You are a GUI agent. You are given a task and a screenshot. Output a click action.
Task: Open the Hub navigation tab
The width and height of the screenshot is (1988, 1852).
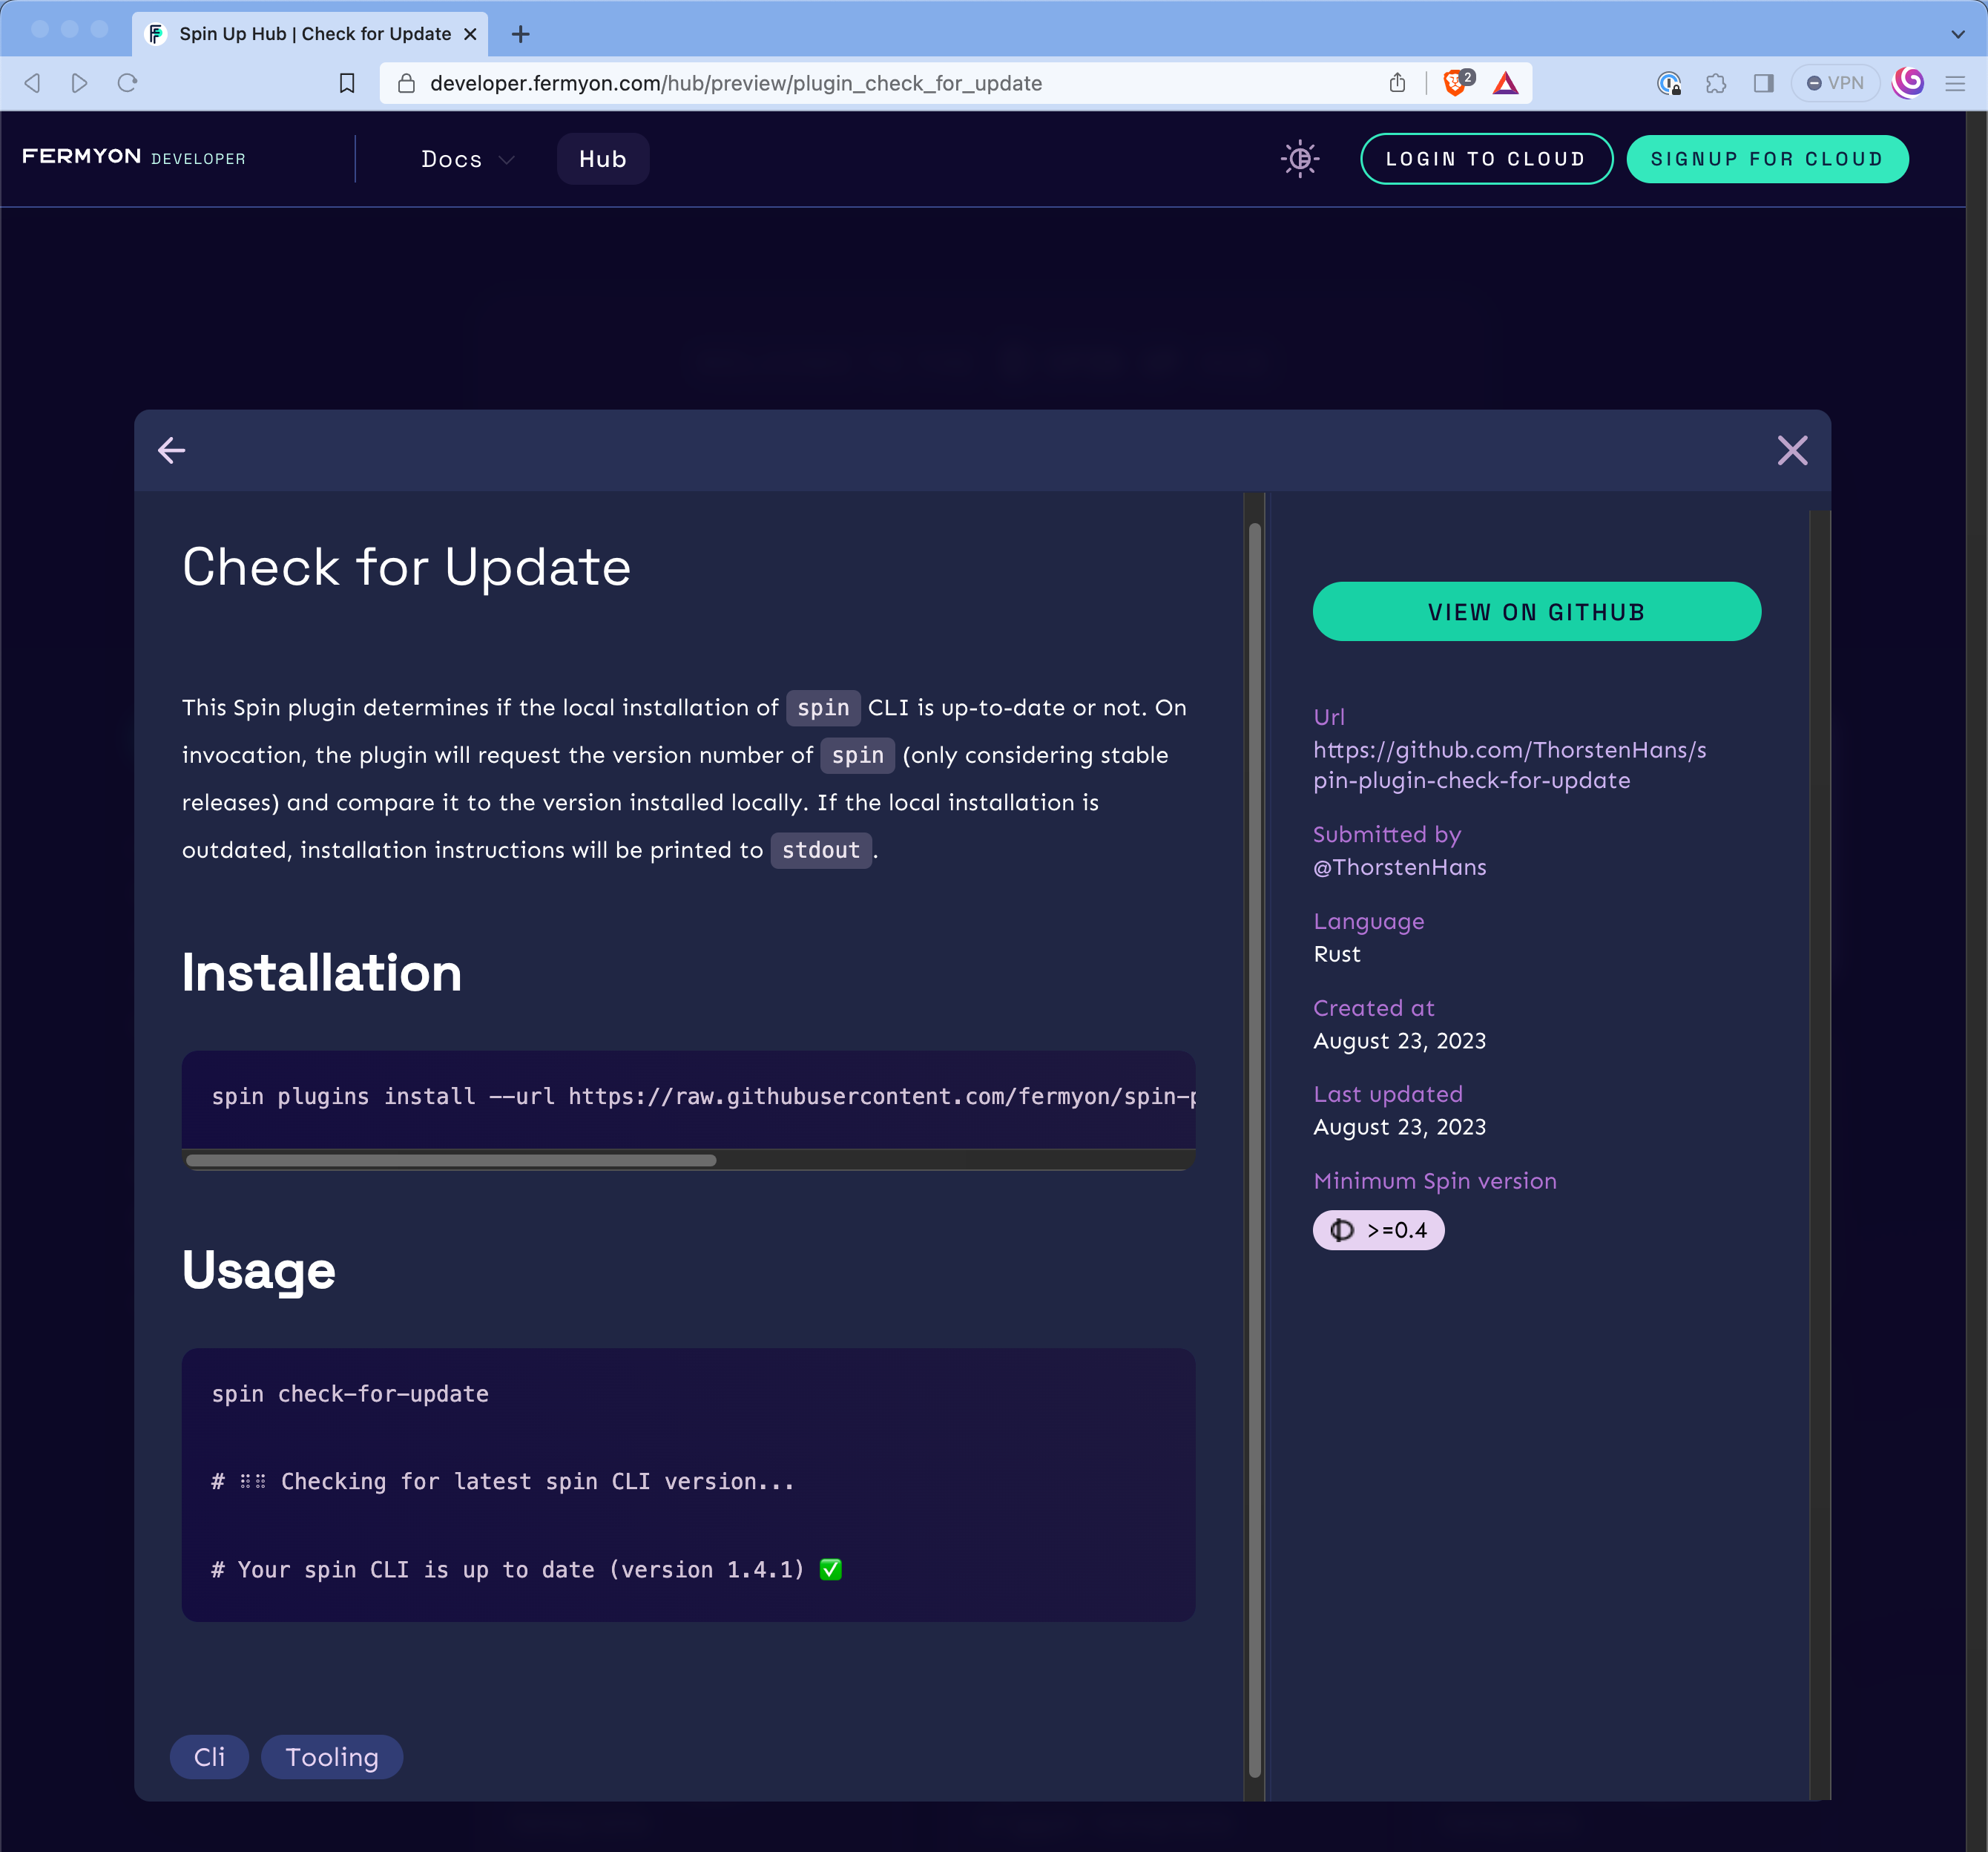602,159
